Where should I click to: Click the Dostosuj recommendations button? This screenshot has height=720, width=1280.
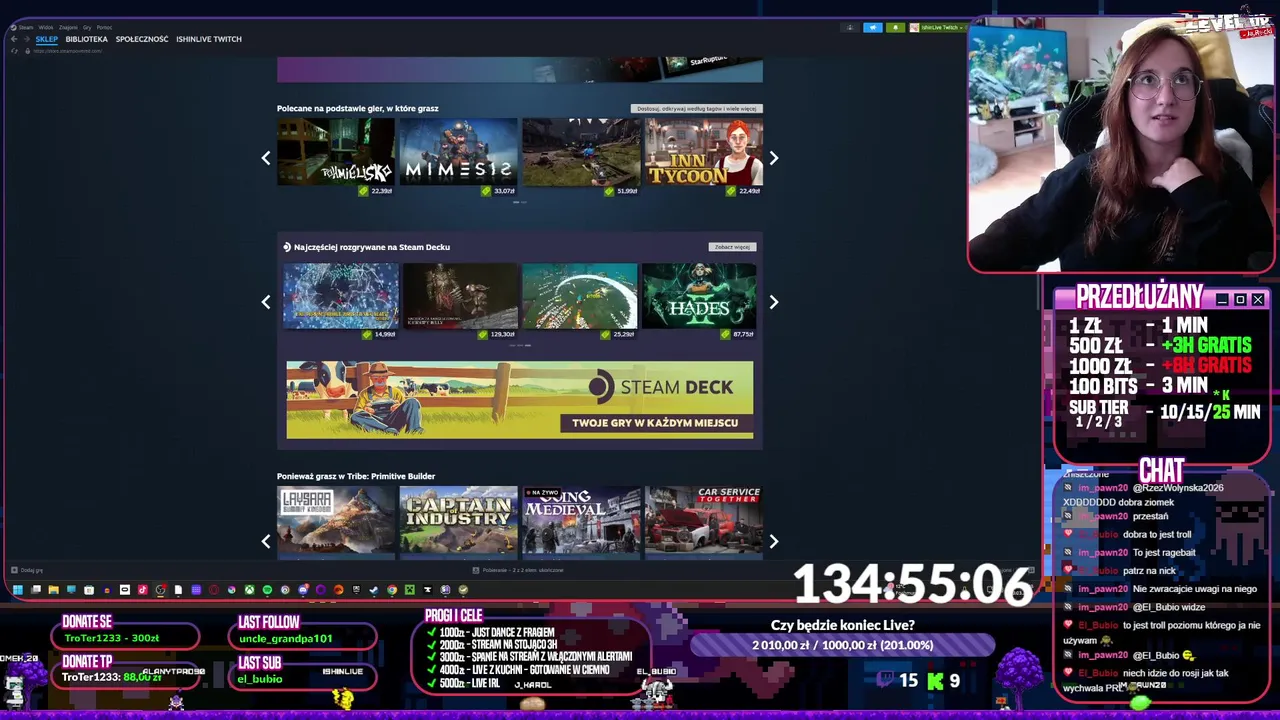697,108
